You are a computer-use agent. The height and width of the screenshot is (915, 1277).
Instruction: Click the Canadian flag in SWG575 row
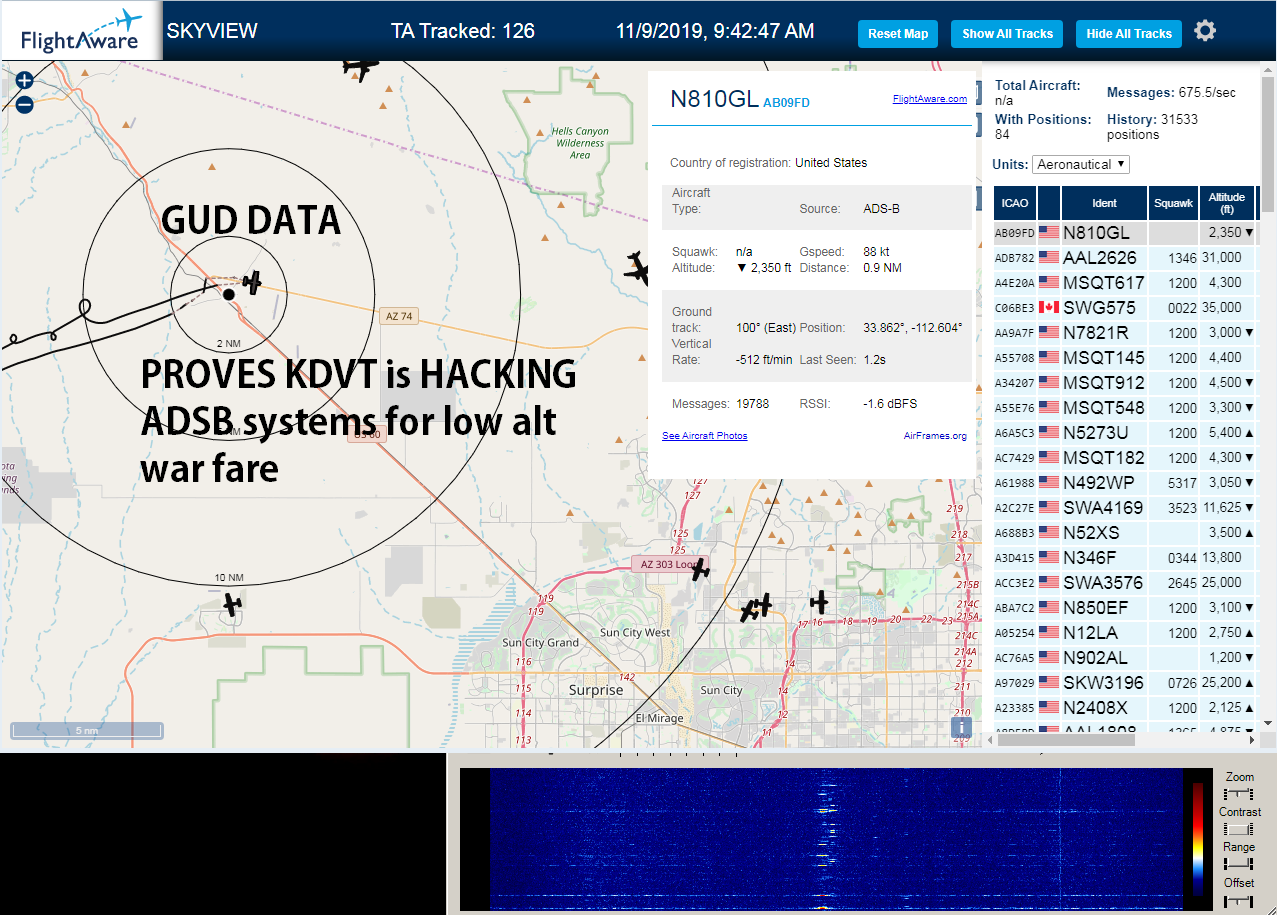(x=1049, y=308)
